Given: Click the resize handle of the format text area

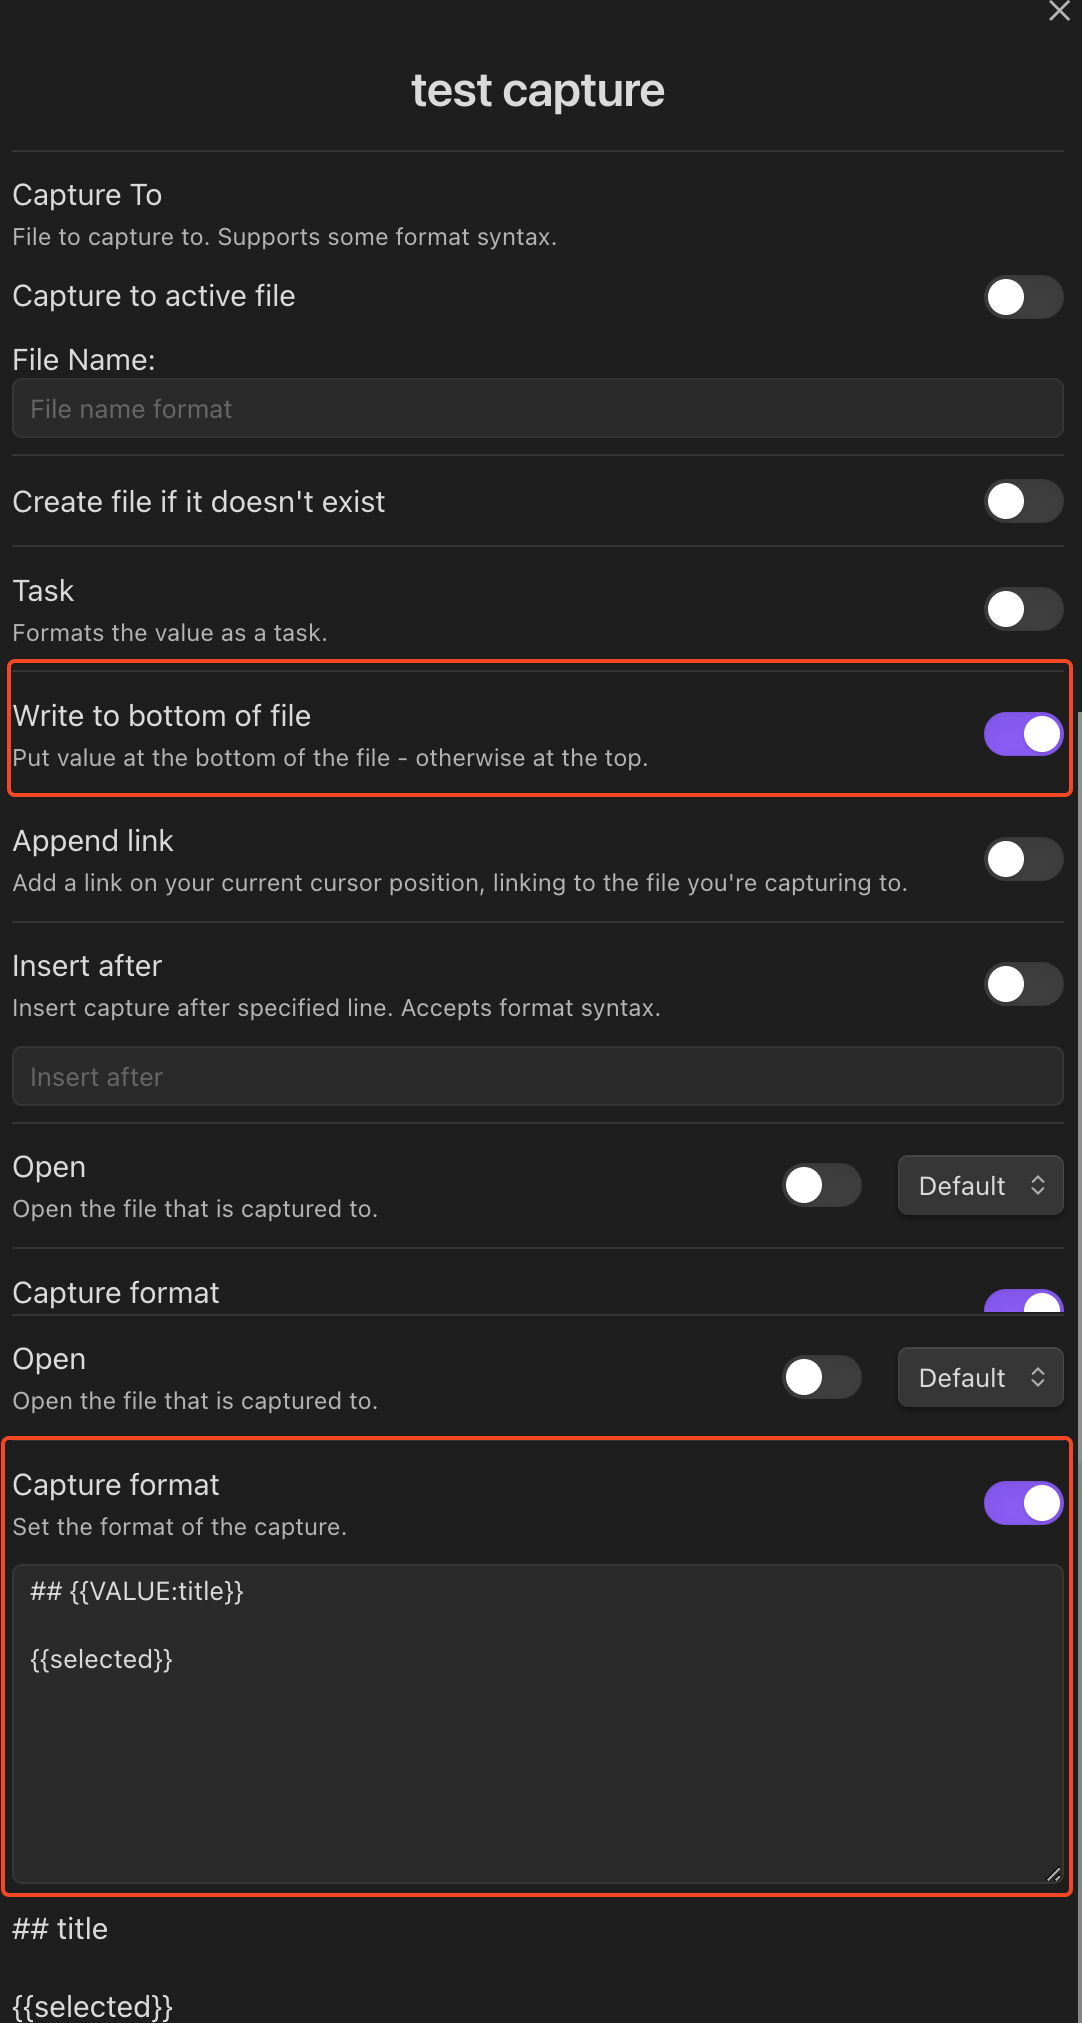Looking at the screenshot, I should [x=1053, y=1874].
